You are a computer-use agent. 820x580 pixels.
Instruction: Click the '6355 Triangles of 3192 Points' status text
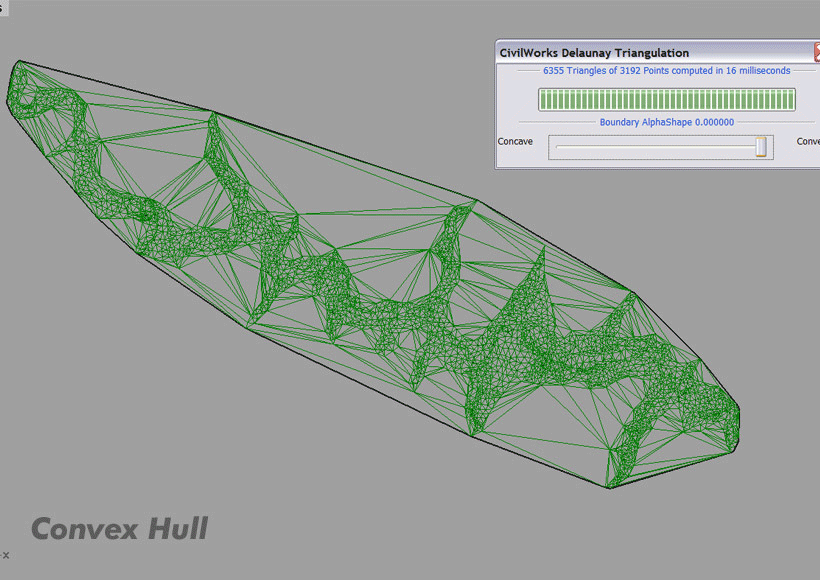coord(666,71)
